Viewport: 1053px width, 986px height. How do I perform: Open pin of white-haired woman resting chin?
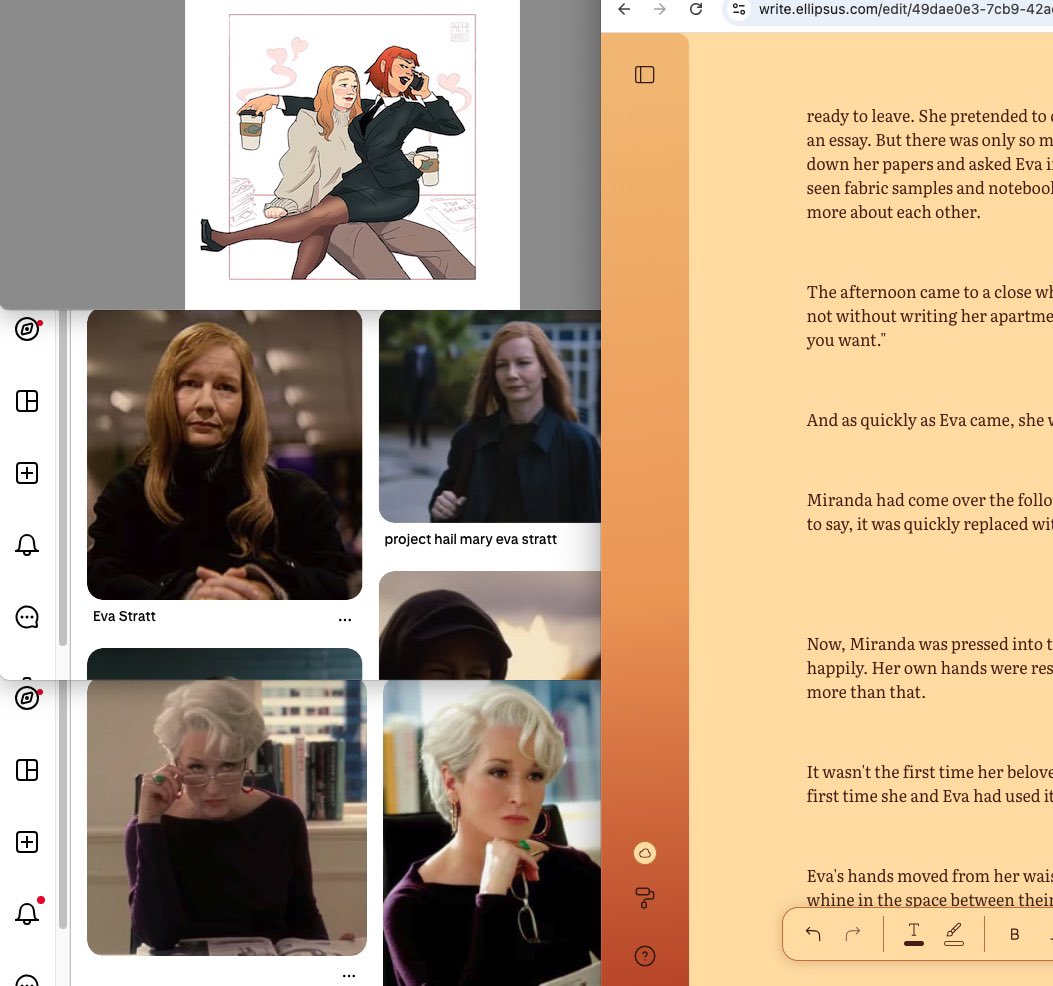coord(492,833)
